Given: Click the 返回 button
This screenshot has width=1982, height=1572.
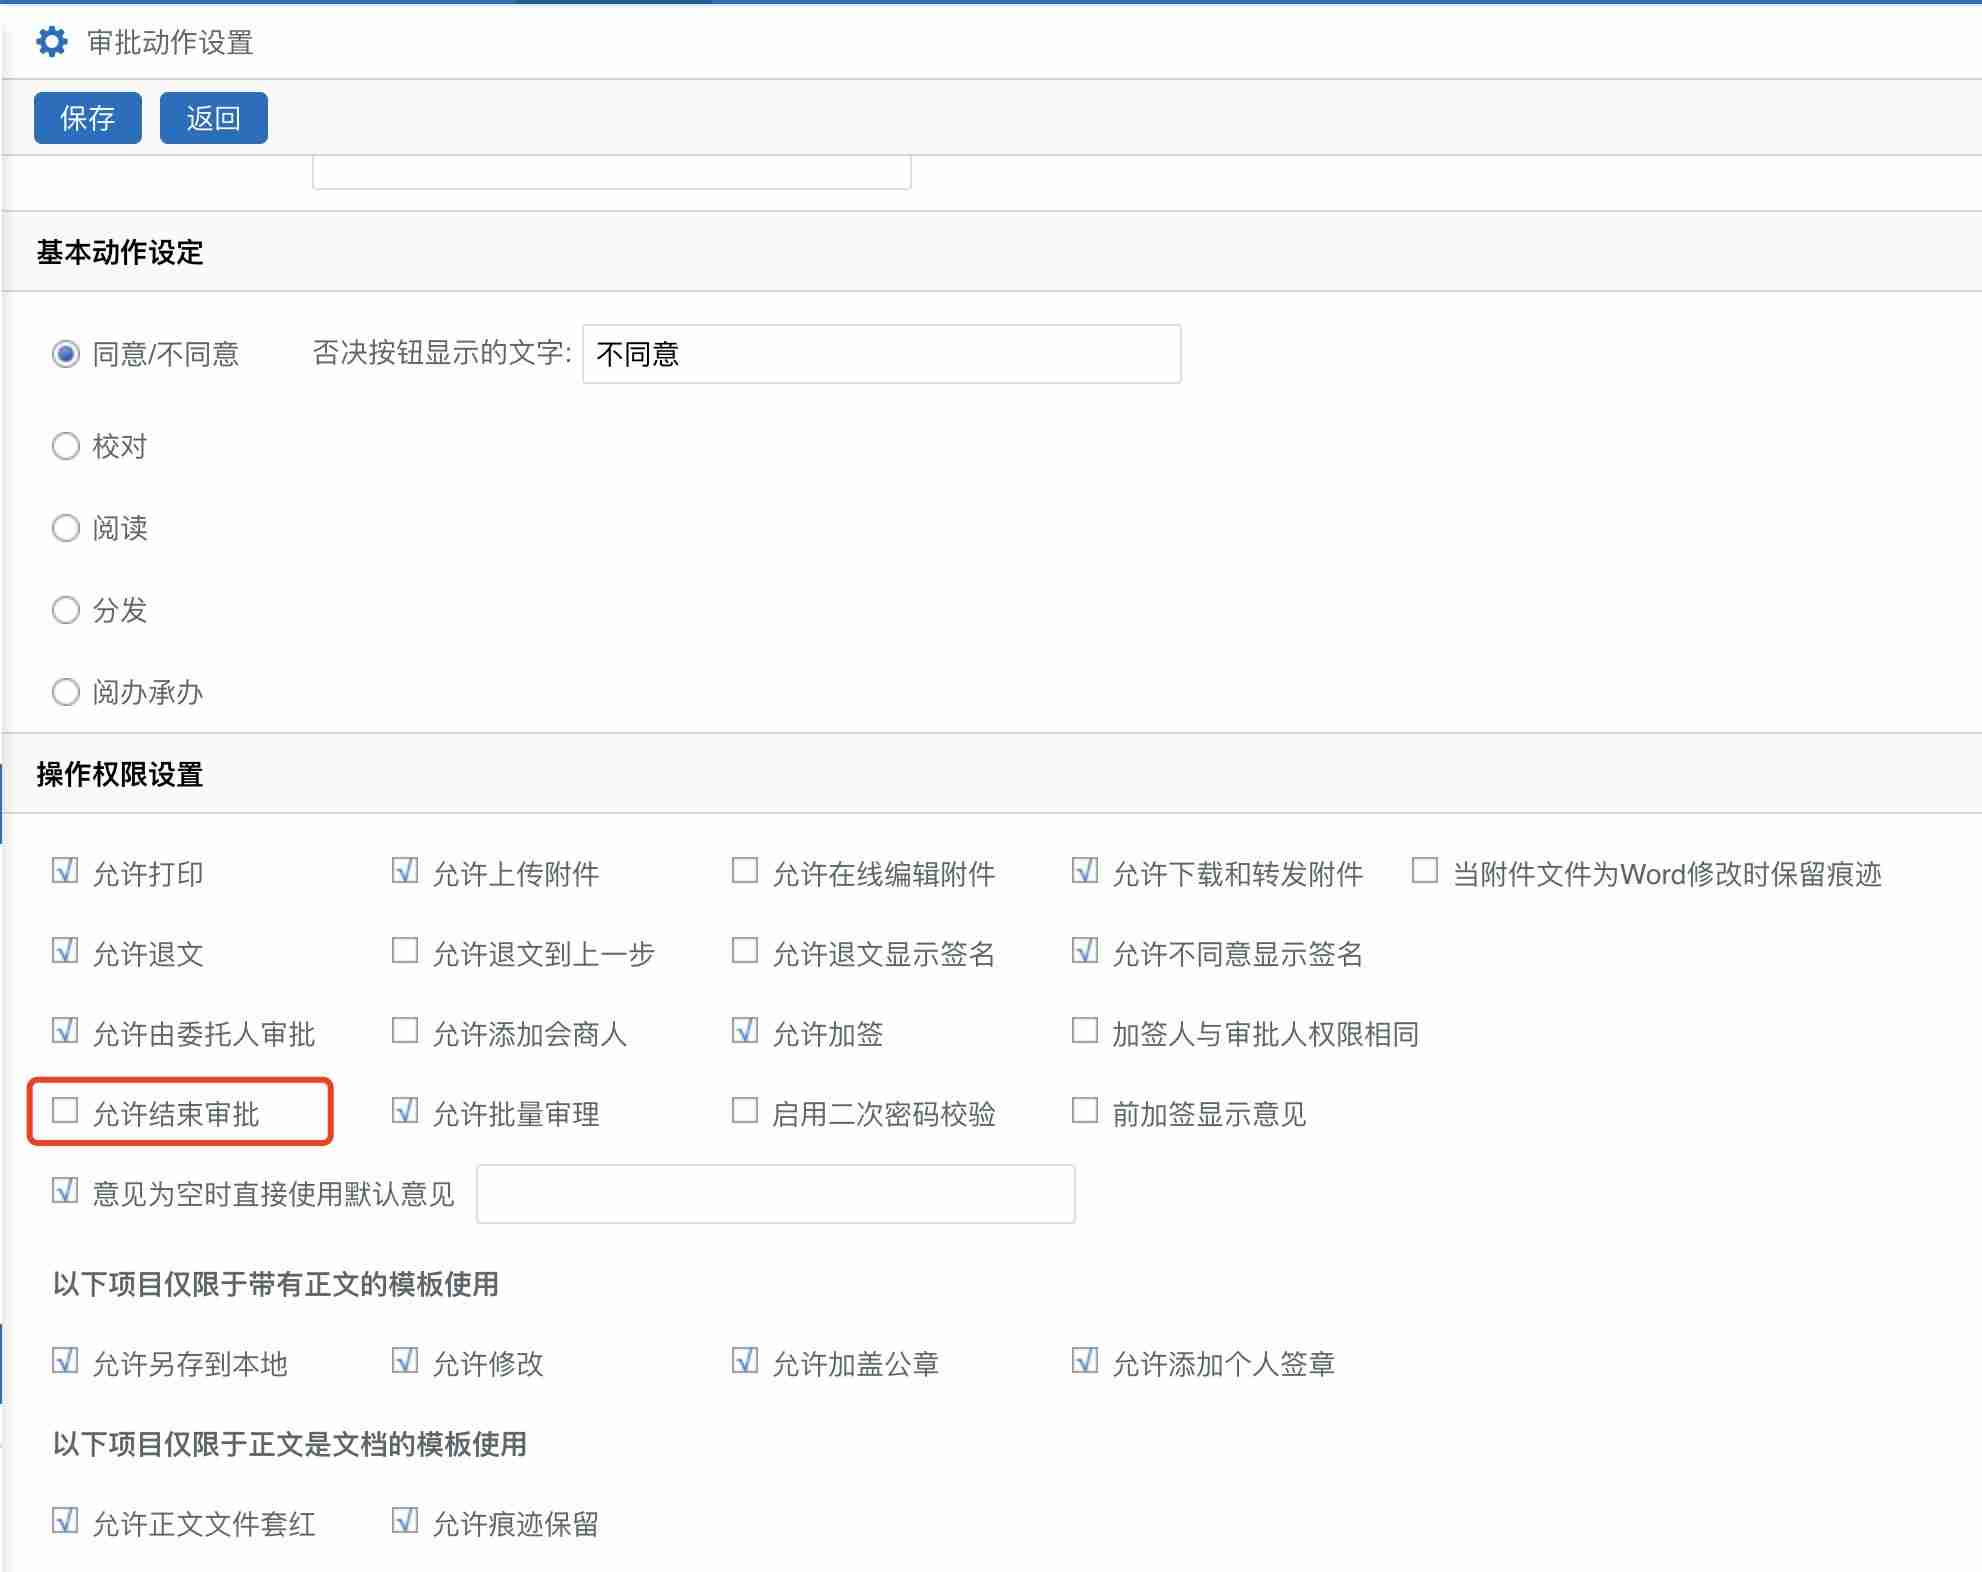Looking at the screenshot, I should click(213, 118).
